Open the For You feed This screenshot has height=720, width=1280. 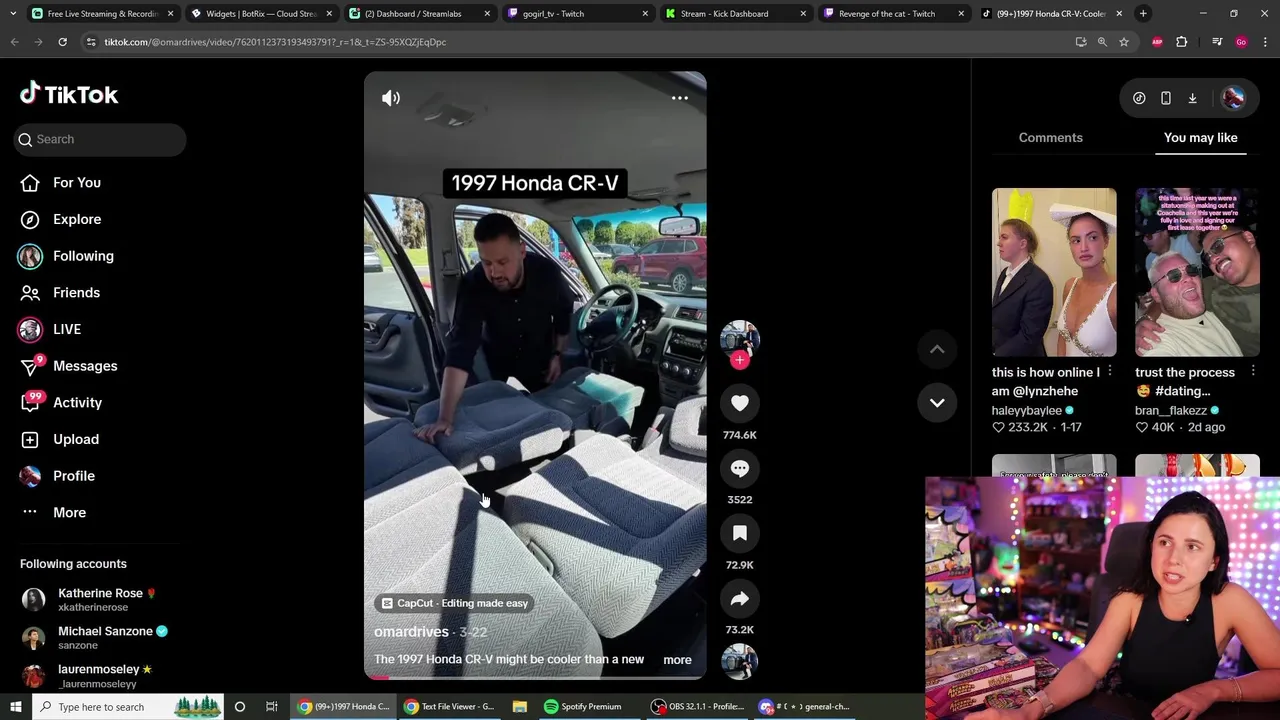pyautogui.click(x=77, y=182)
